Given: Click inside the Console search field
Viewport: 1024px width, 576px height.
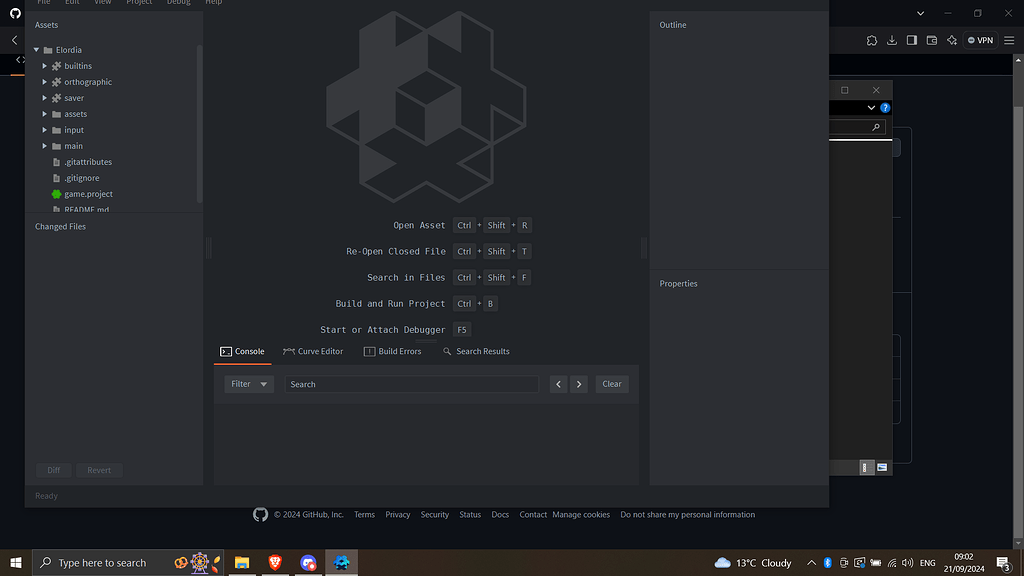Looking at the screenshot, I should (410, 384).
